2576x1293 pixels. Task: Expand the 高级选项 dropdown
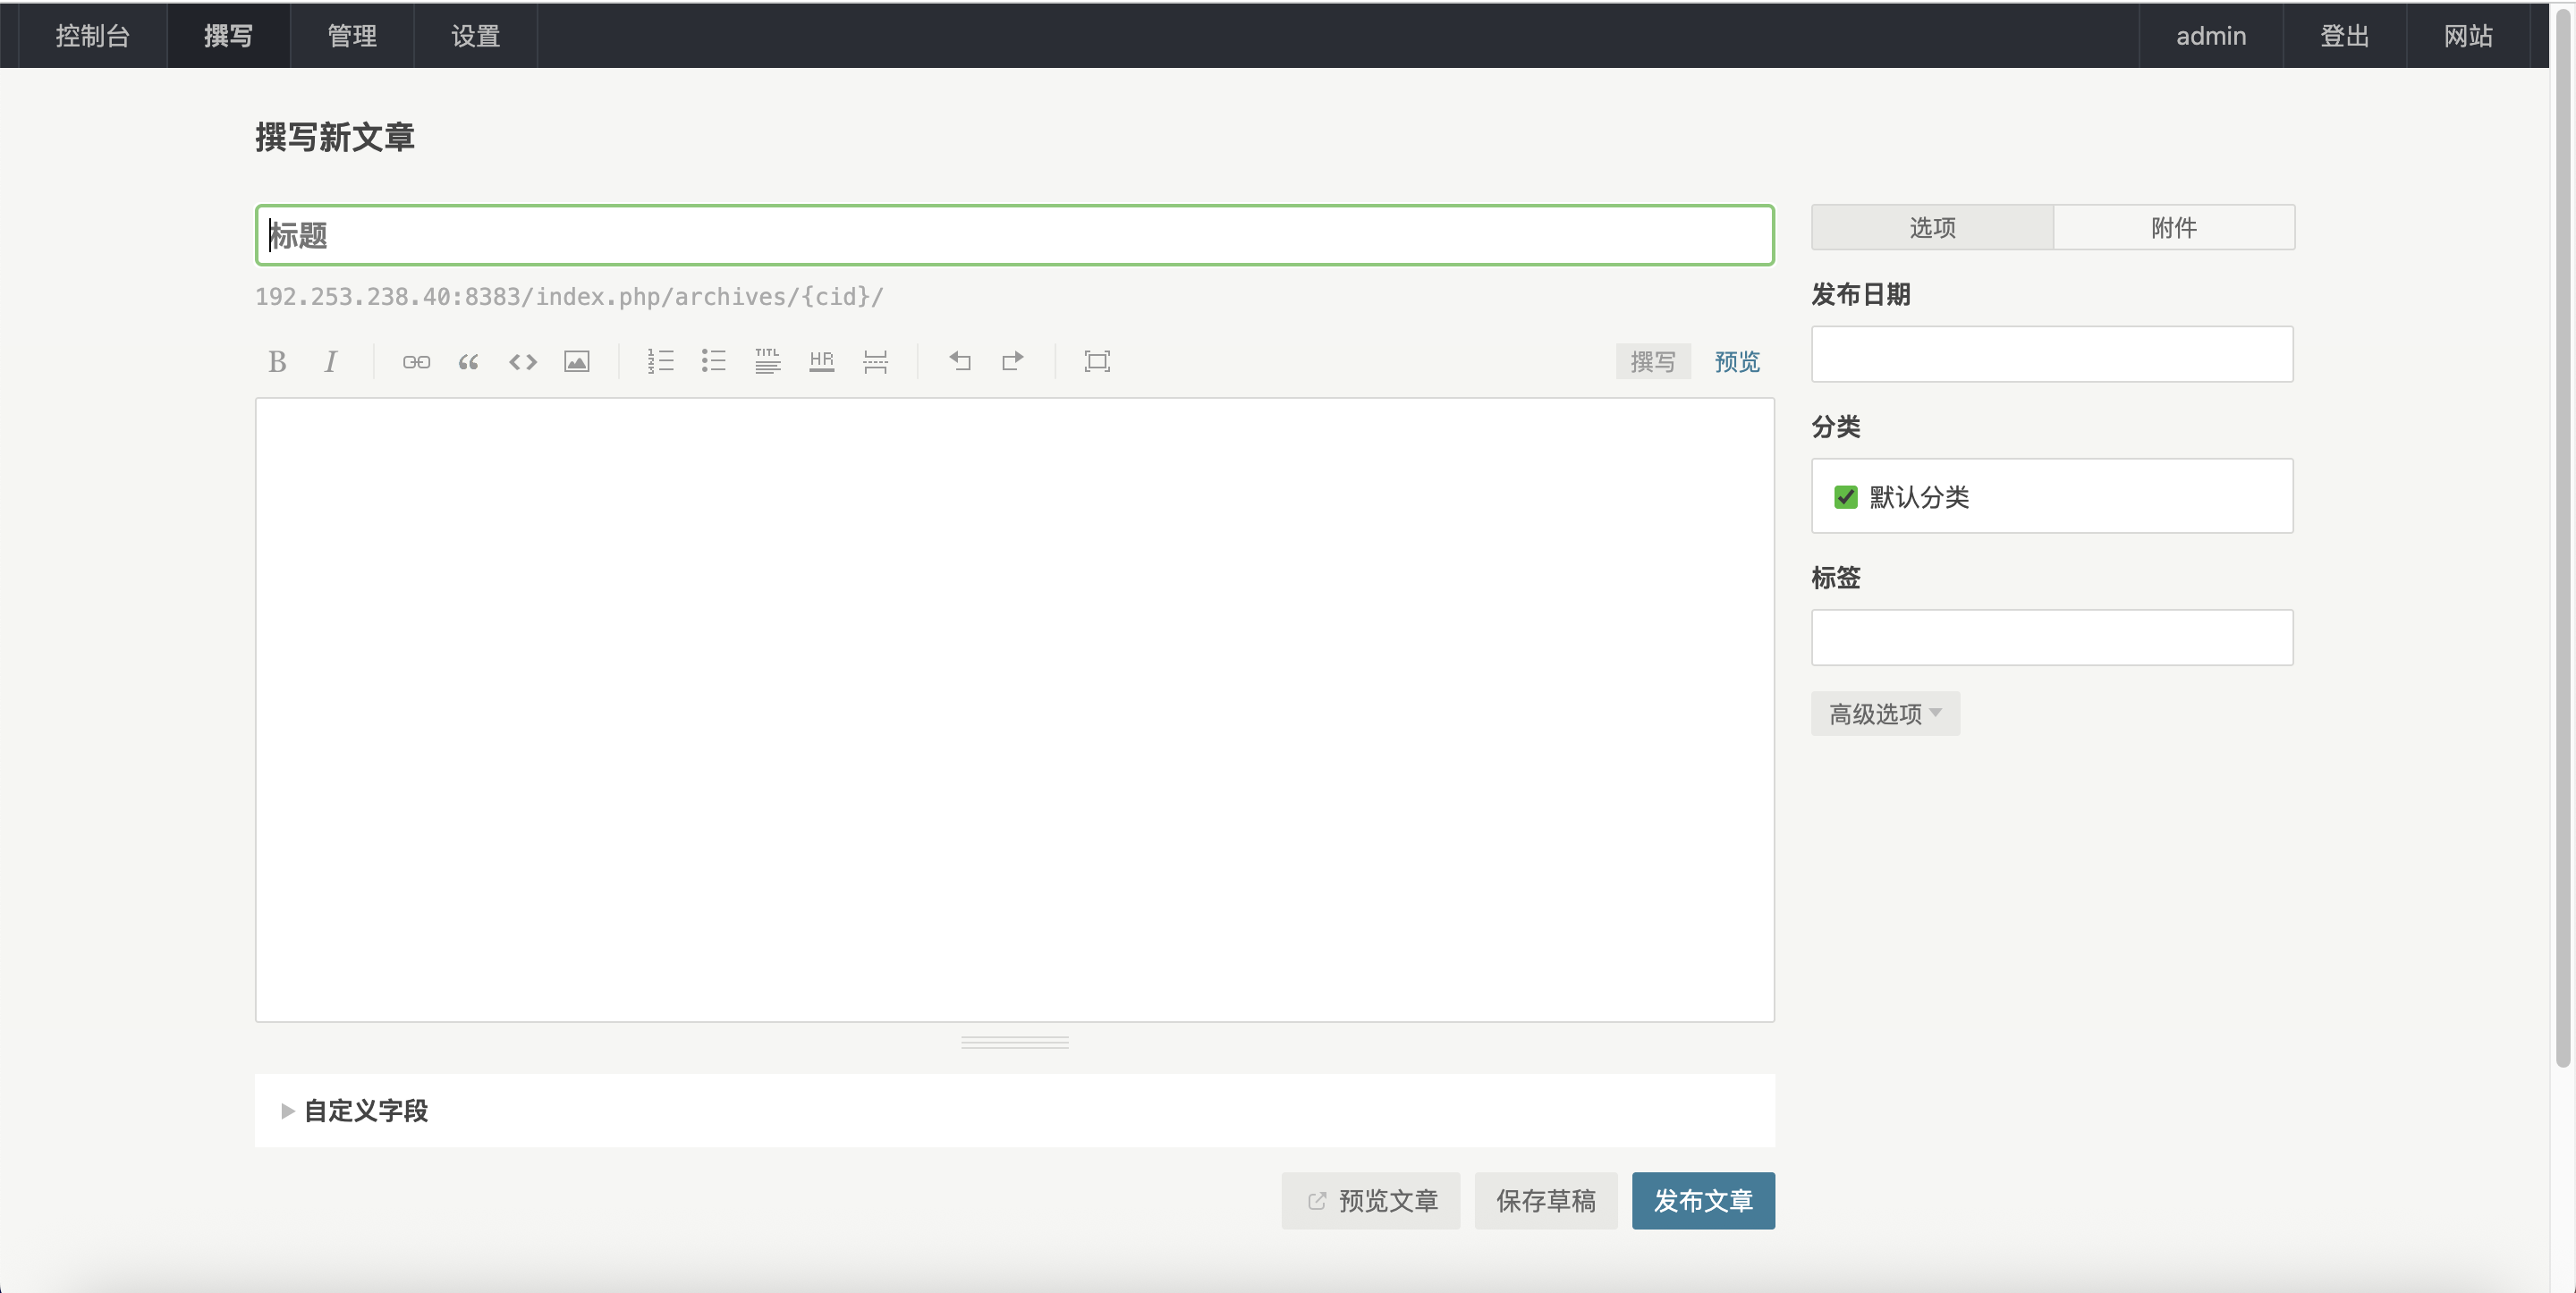tap(1884, 714)
